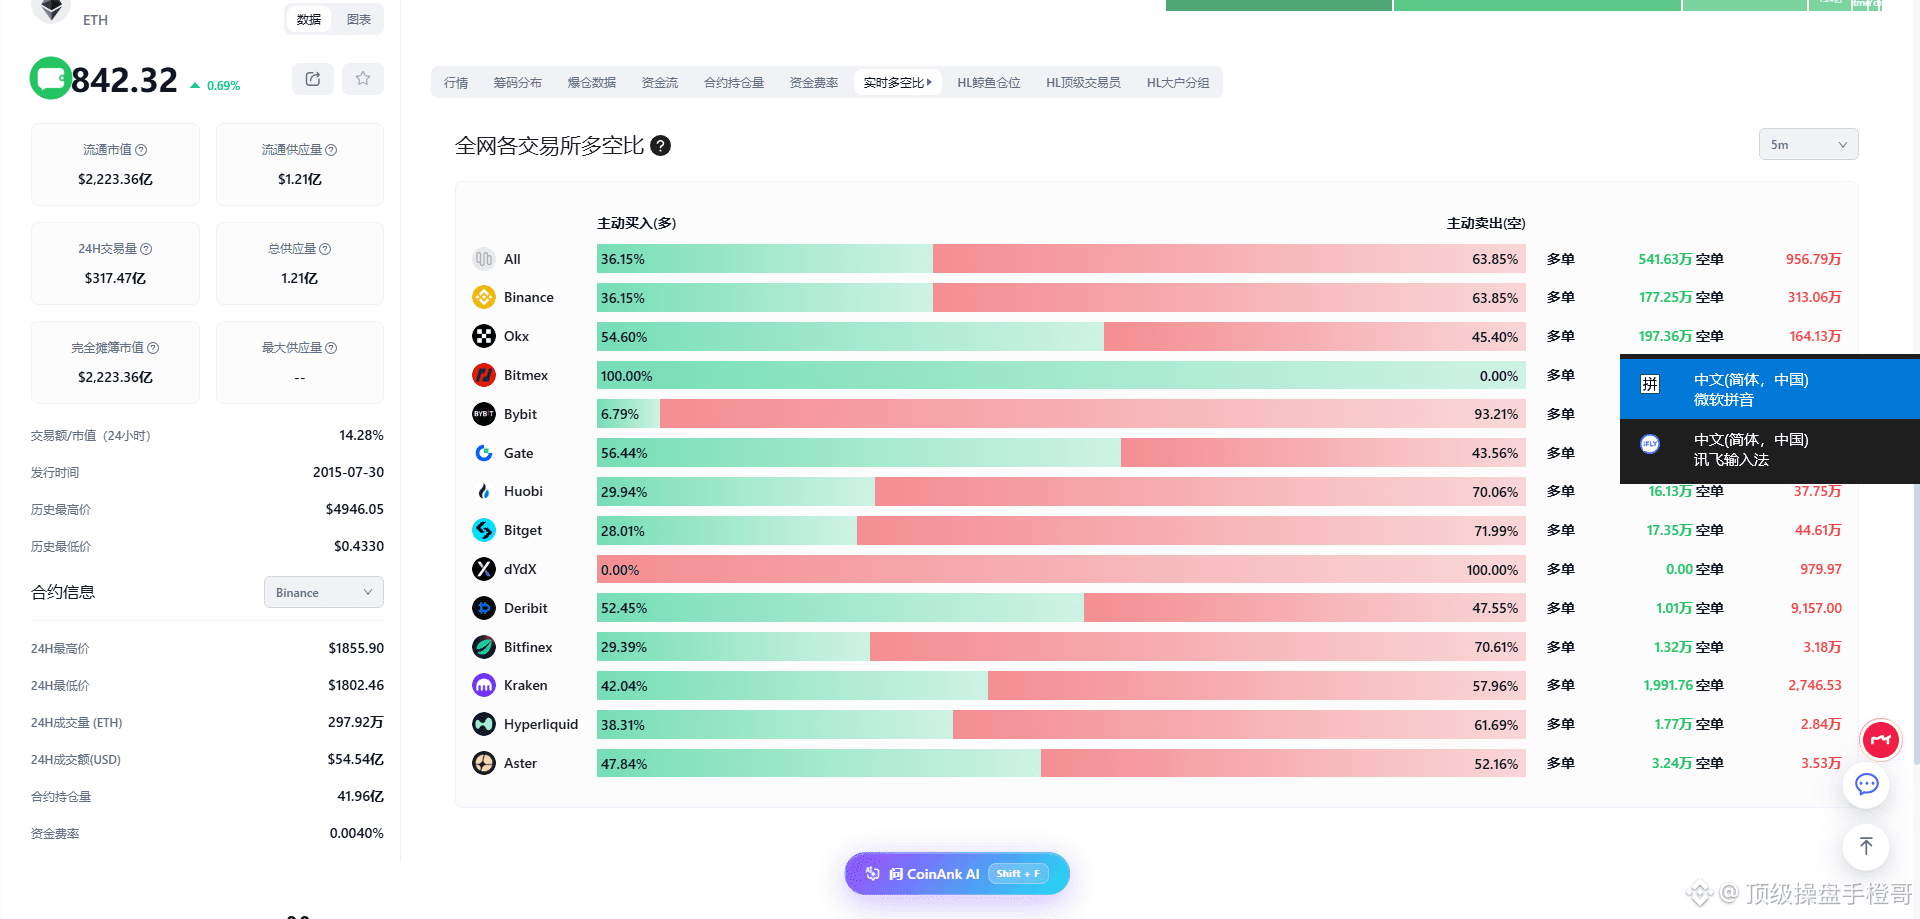
Task: Click the info icon next to 最大供应量
Action: coord(331,348)
